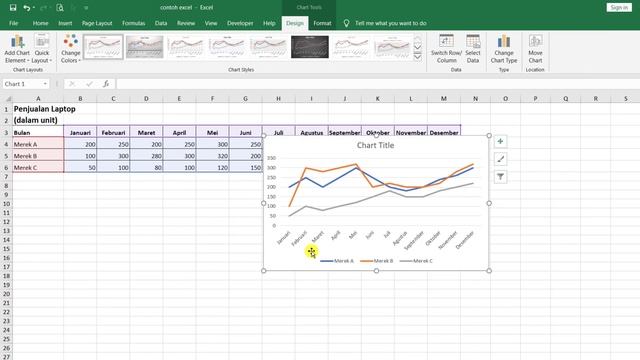Select Merek B legend entry
The height and width of the screenshot is (360, 640).
(377, 260)
